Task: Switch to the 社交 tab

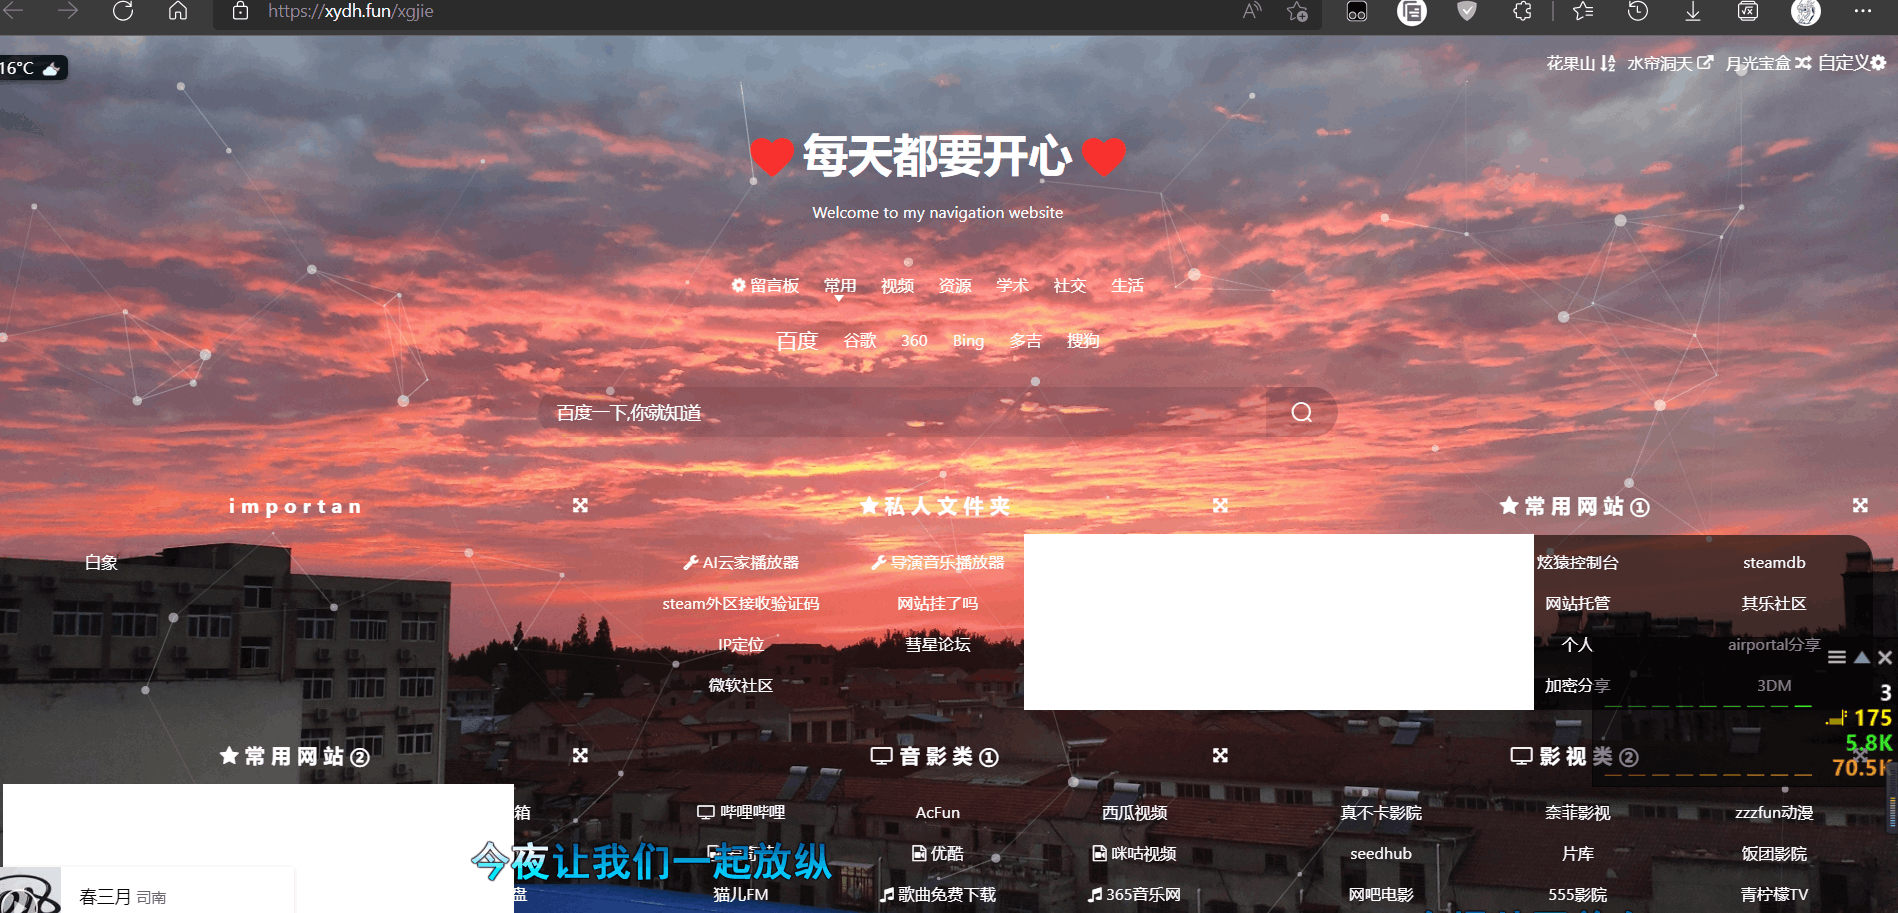Action: click(x=1070, y=286)
